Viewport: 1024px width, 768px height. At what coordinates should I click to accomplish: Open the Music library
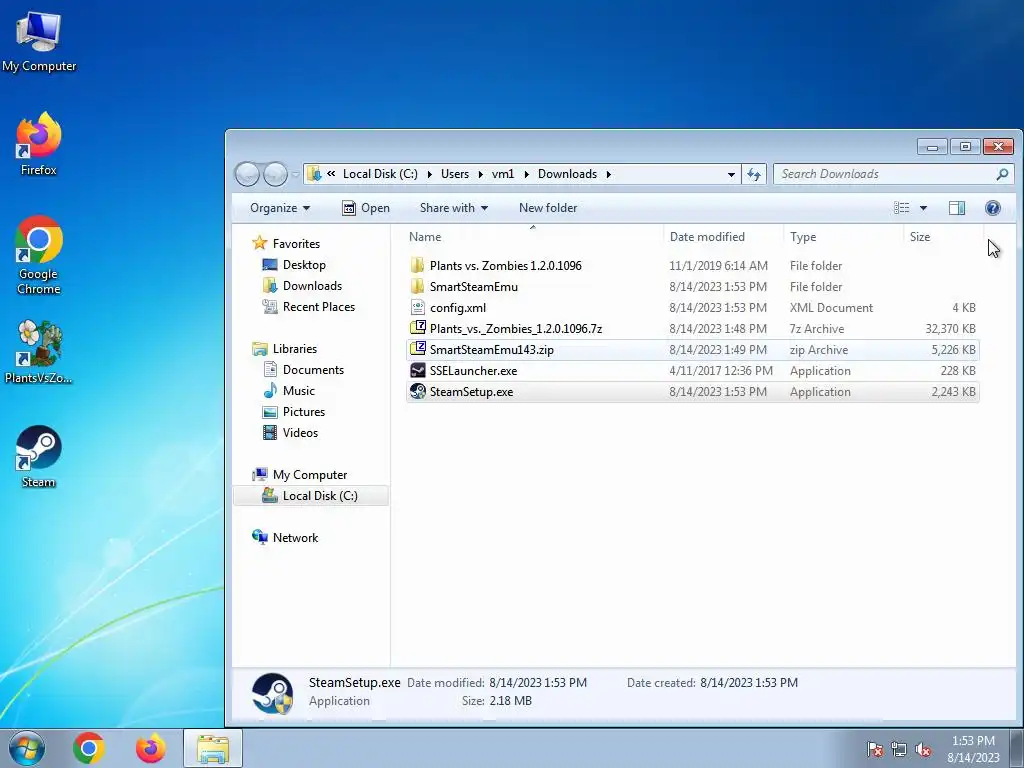(298, 391)
